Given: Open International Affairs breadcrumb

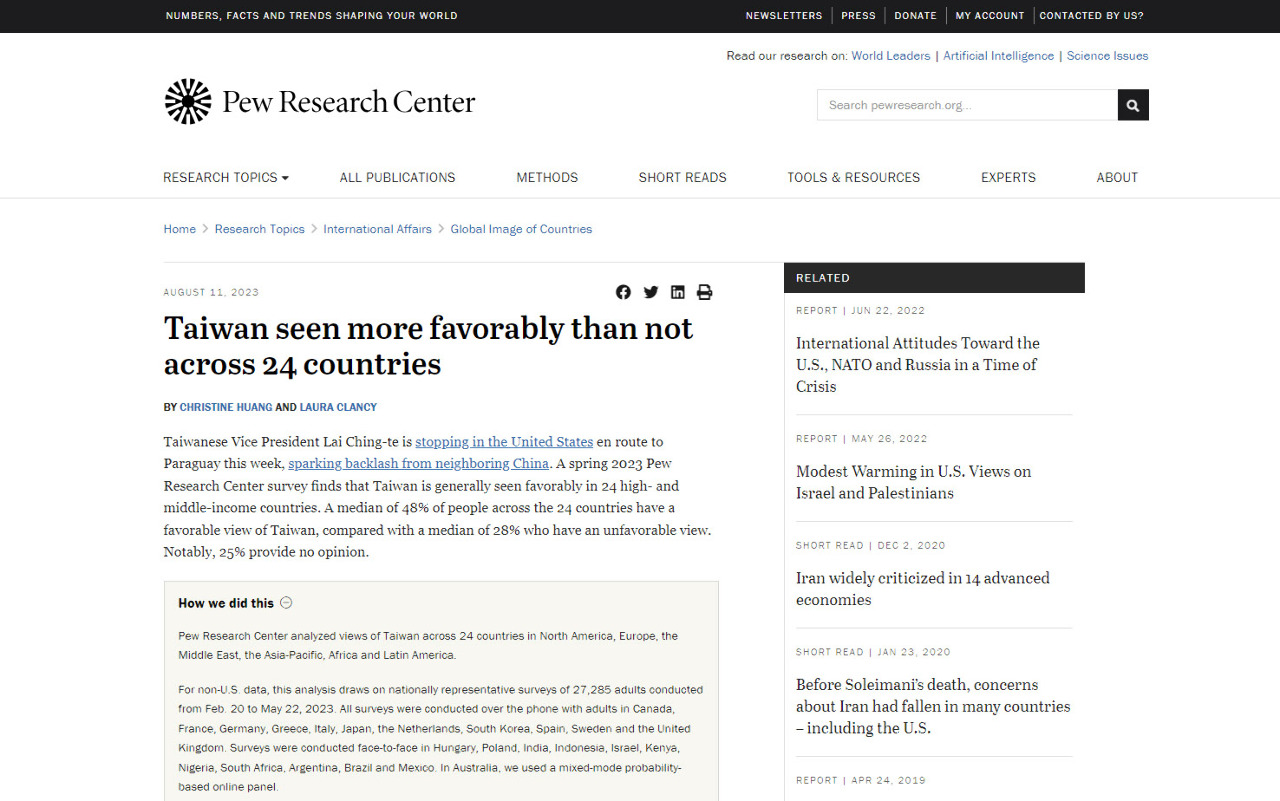Looking at the screenshot, I should click(377, 229).
